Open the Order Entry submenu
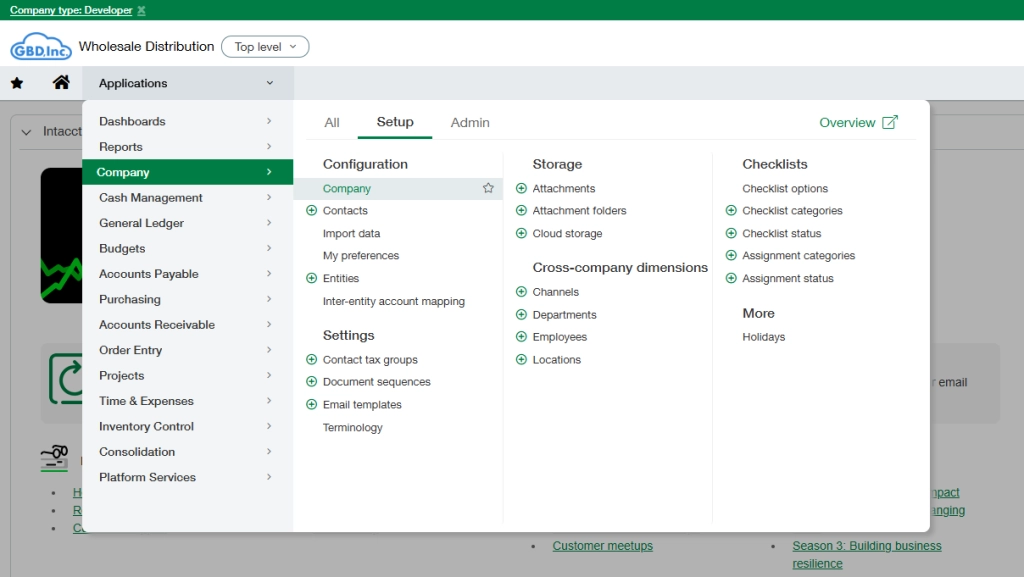The height and width of the screenshot is (577, 1024). pyautogui.click(x=187, y=350)
